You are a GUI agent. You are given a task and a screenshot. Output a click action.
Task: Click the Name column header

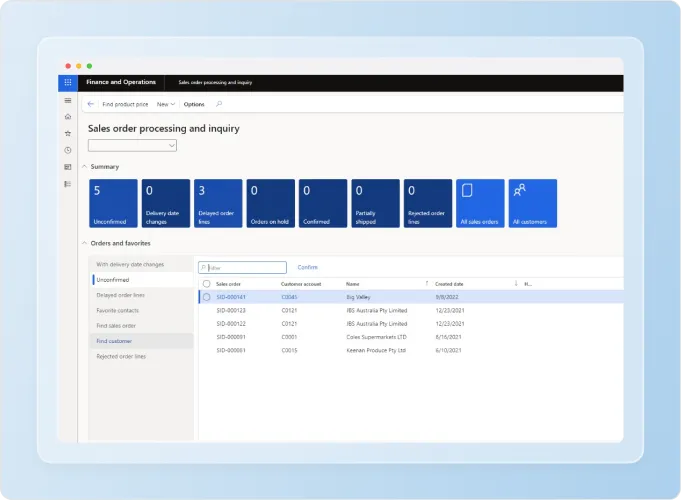point(353,284)
